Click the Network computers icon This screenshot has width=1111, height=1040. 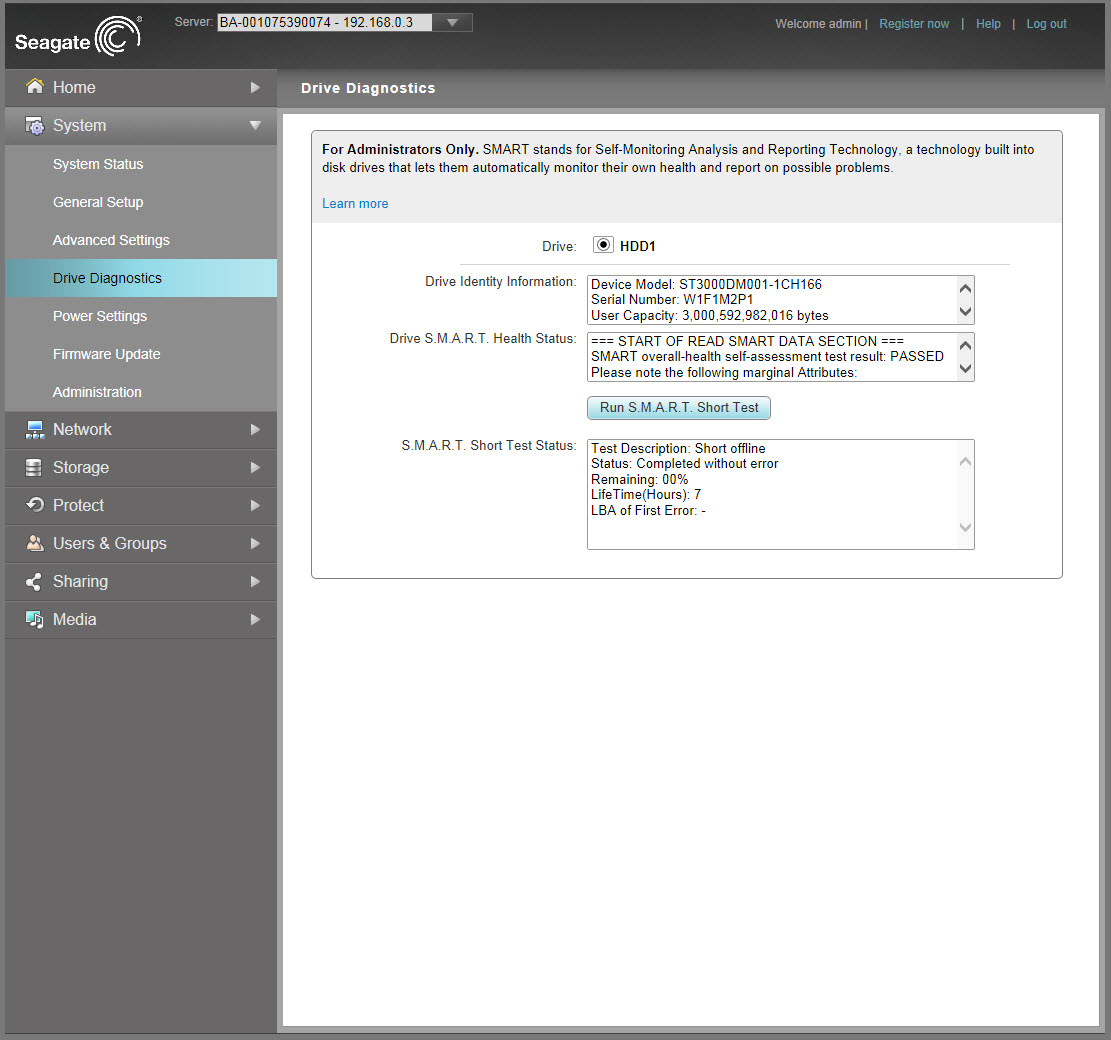tap(35, 429)
